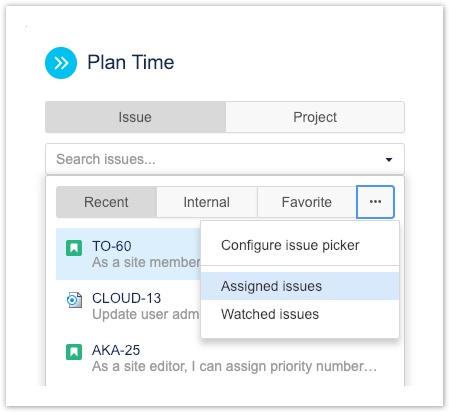449x412 pixels.
Task: Click the Plan Time double-arrow icon
Action: coord(61,63)
